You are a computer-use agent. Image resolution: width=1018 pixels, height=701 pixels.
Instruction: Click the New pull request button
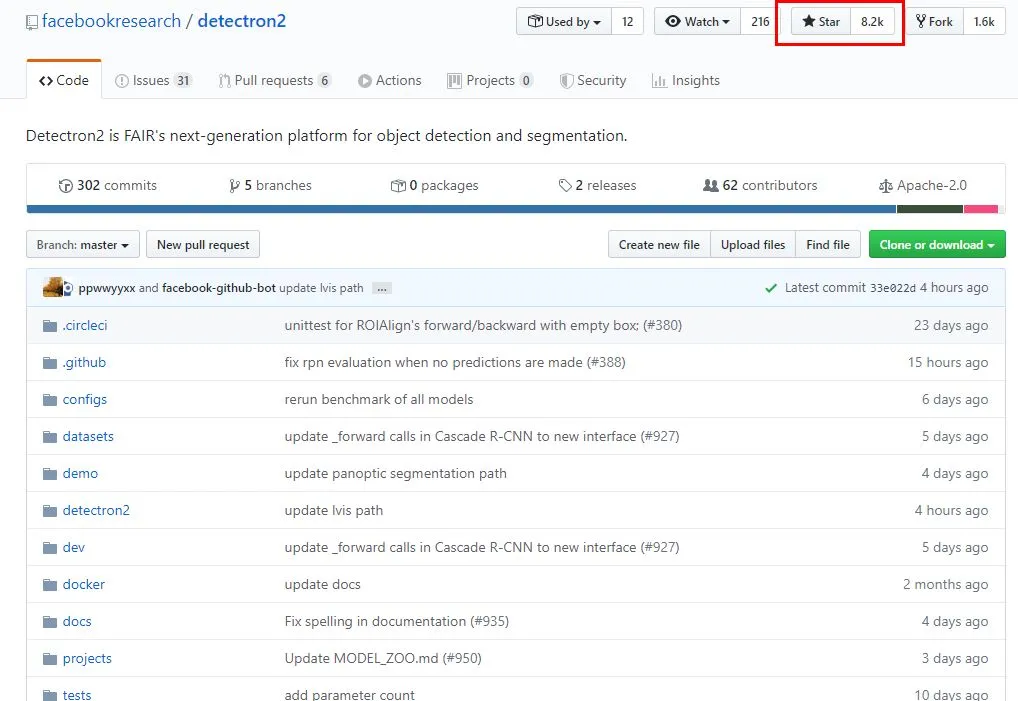tap(203, 245)
